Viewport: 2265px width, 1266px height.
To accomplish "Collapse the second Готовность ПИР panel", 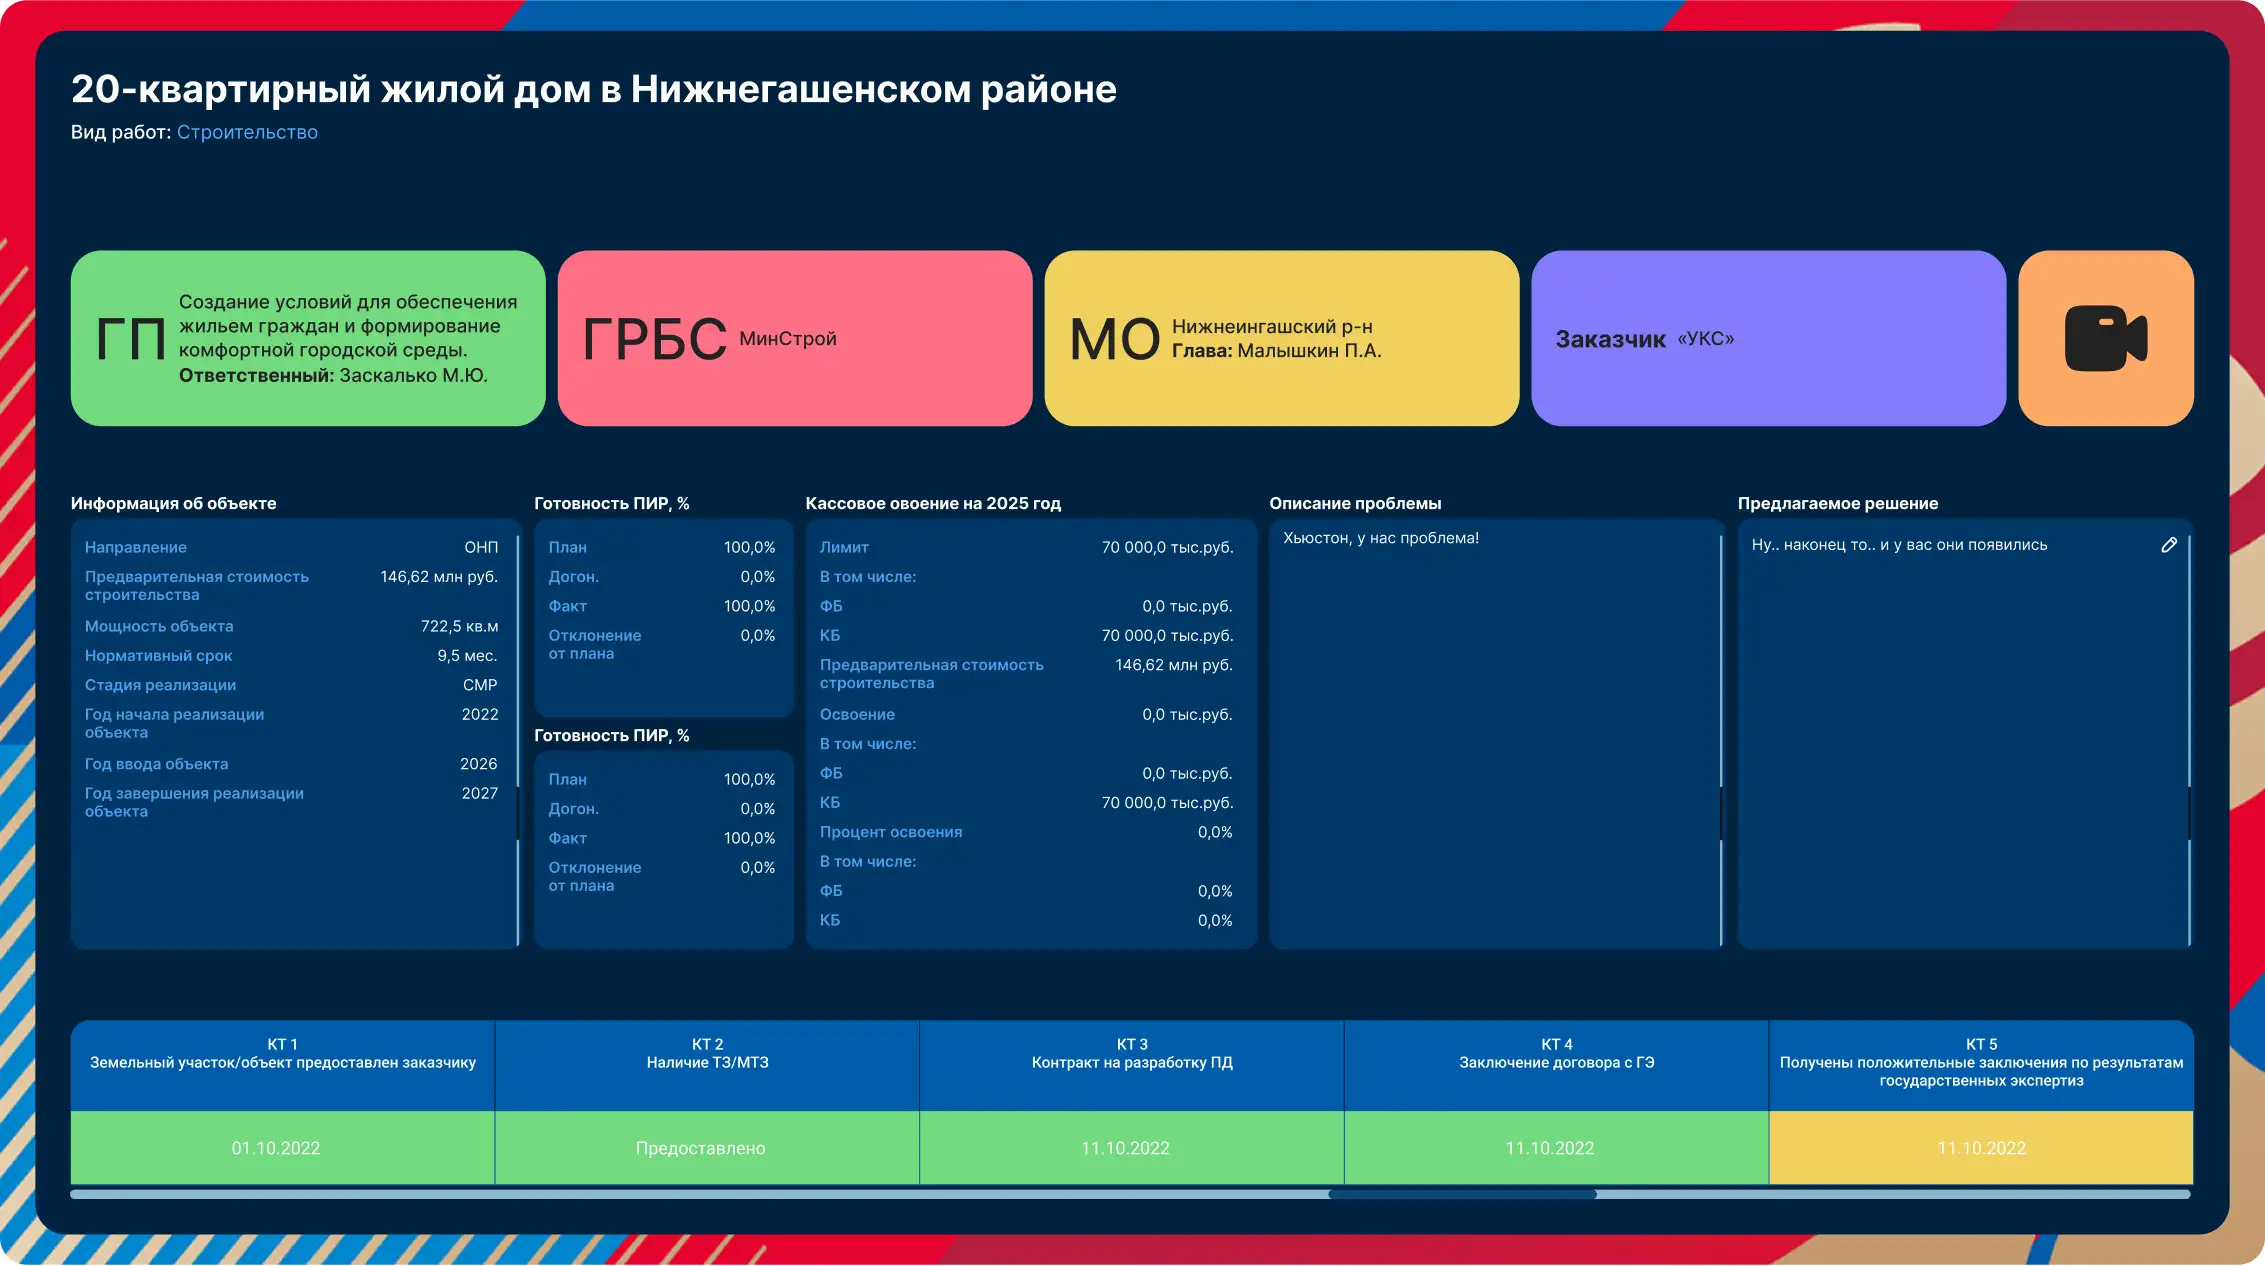I will (x=613, y=735).
